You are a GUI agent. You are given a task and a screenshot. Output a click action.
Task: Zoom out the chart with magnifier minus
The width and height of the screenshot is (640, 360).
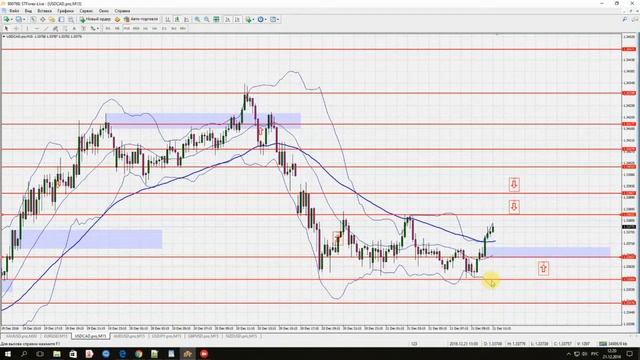click(x=207, y=19)
